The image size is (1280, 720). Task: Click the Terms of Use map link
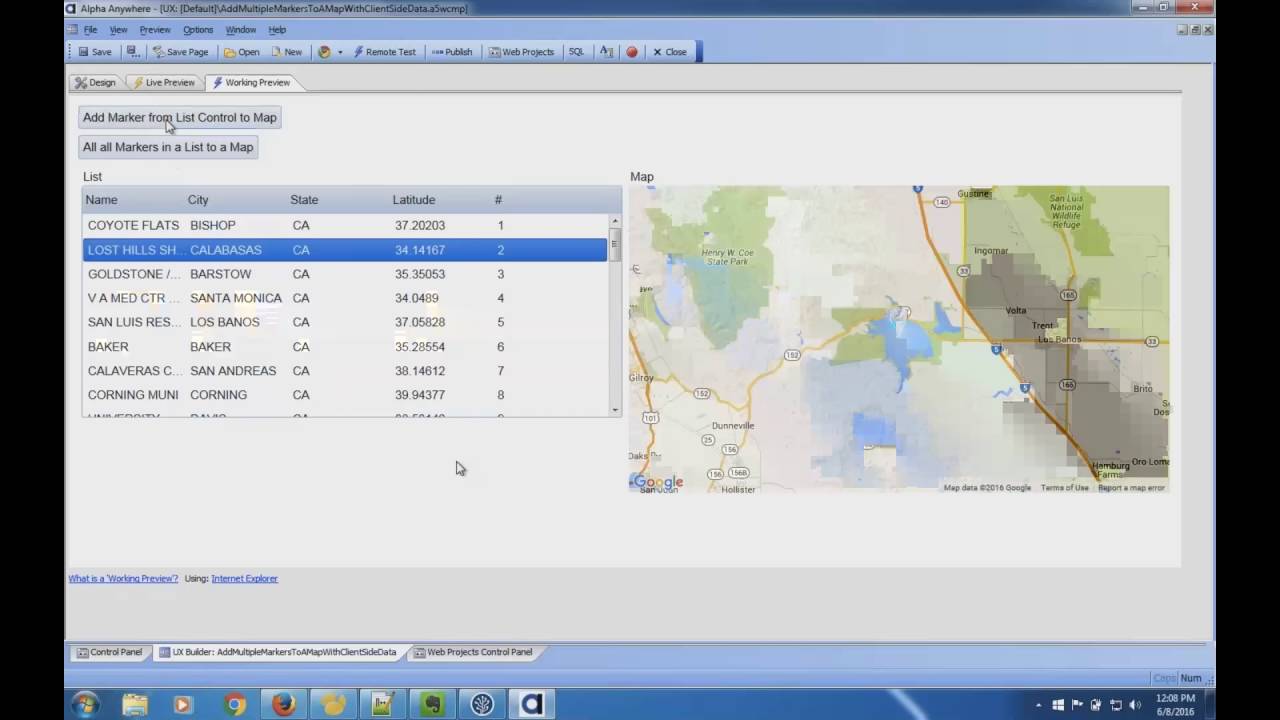point(1064,488)
